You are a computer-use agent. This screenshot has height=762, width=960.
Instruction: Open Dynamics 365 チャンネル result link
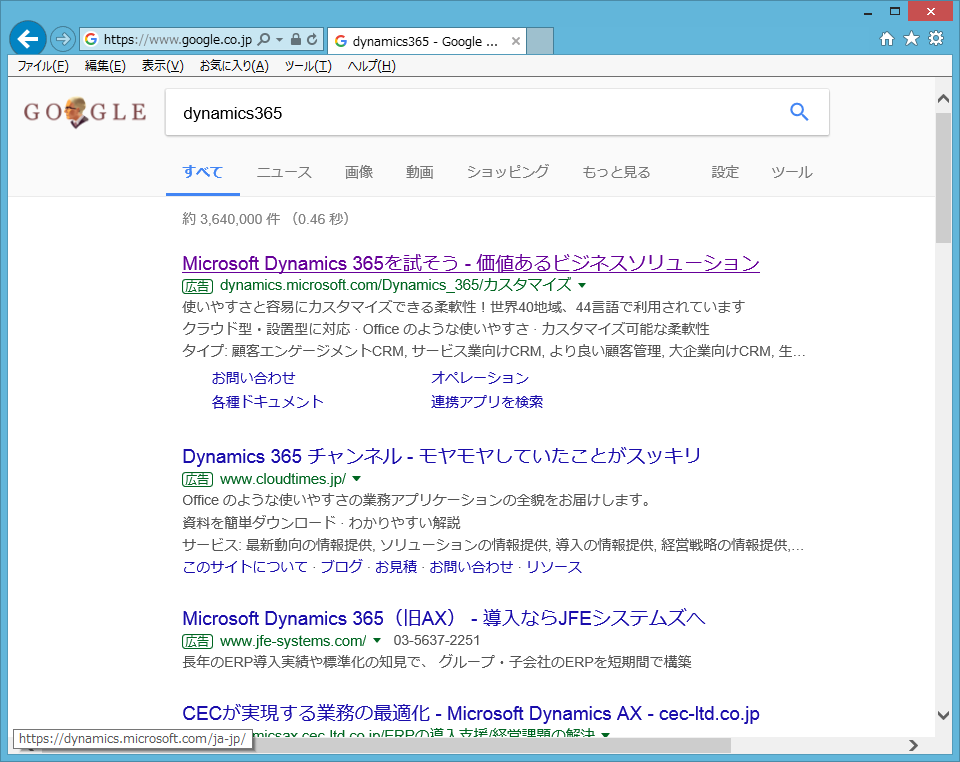441,456
